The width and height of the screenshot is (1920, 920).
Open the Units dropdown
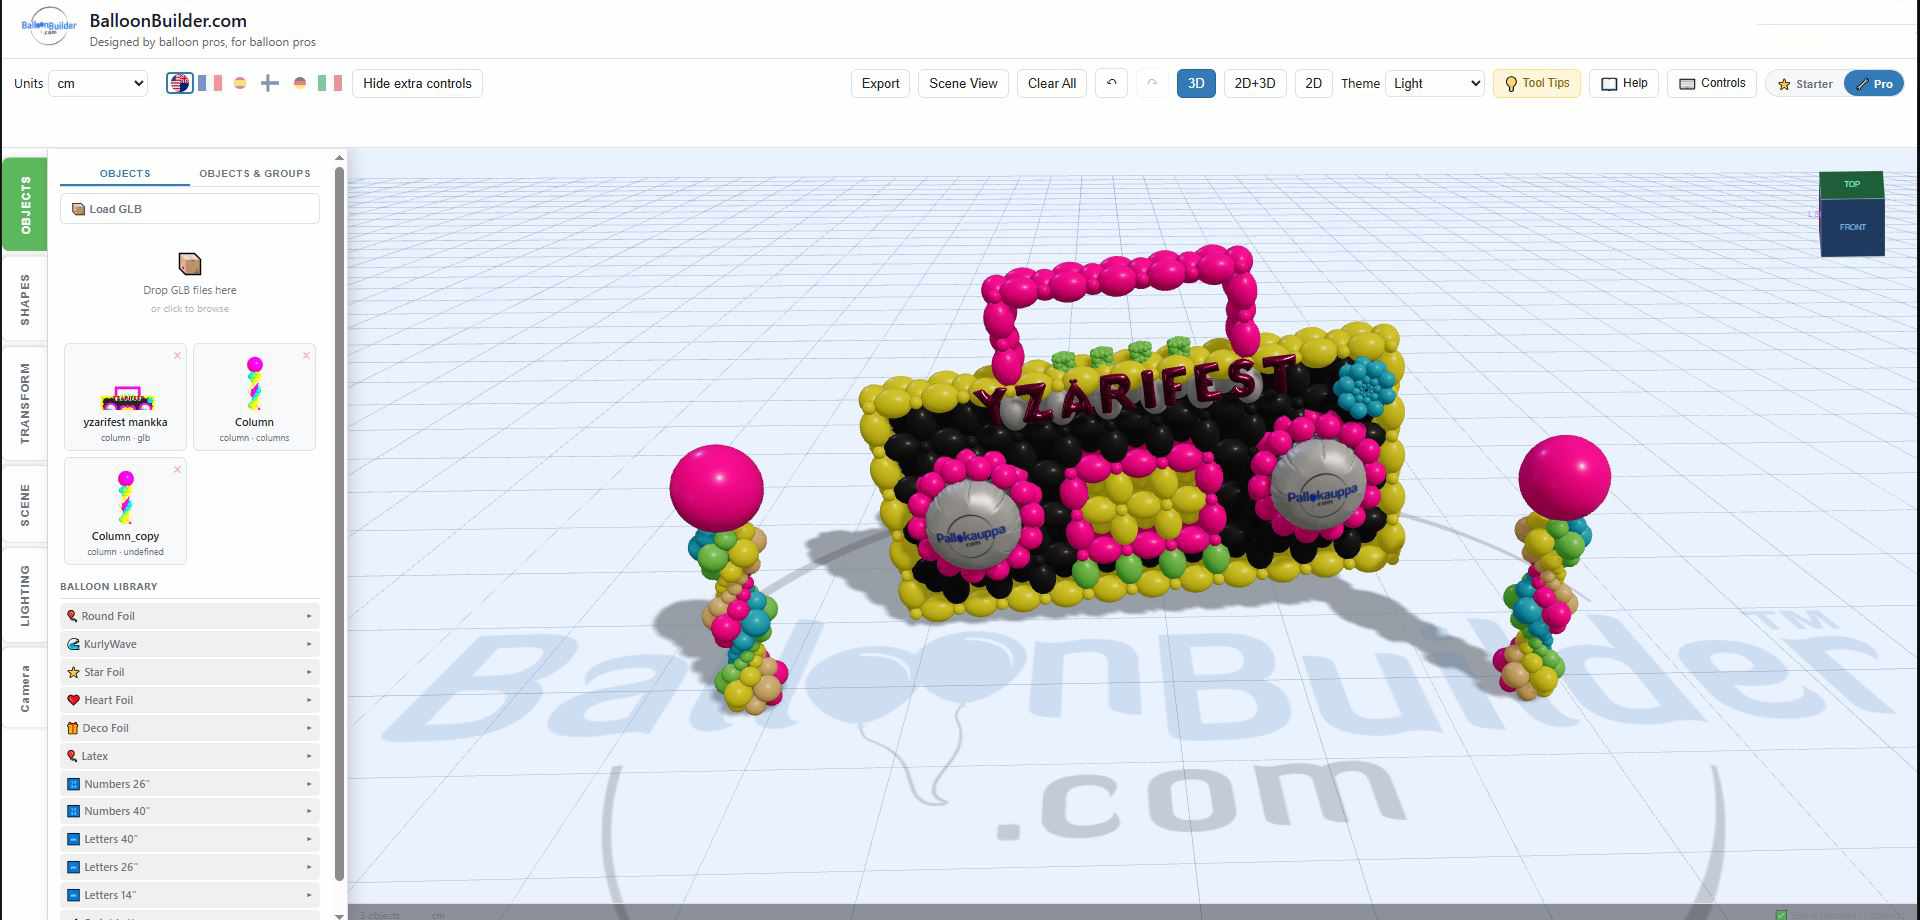coord(99,83)
